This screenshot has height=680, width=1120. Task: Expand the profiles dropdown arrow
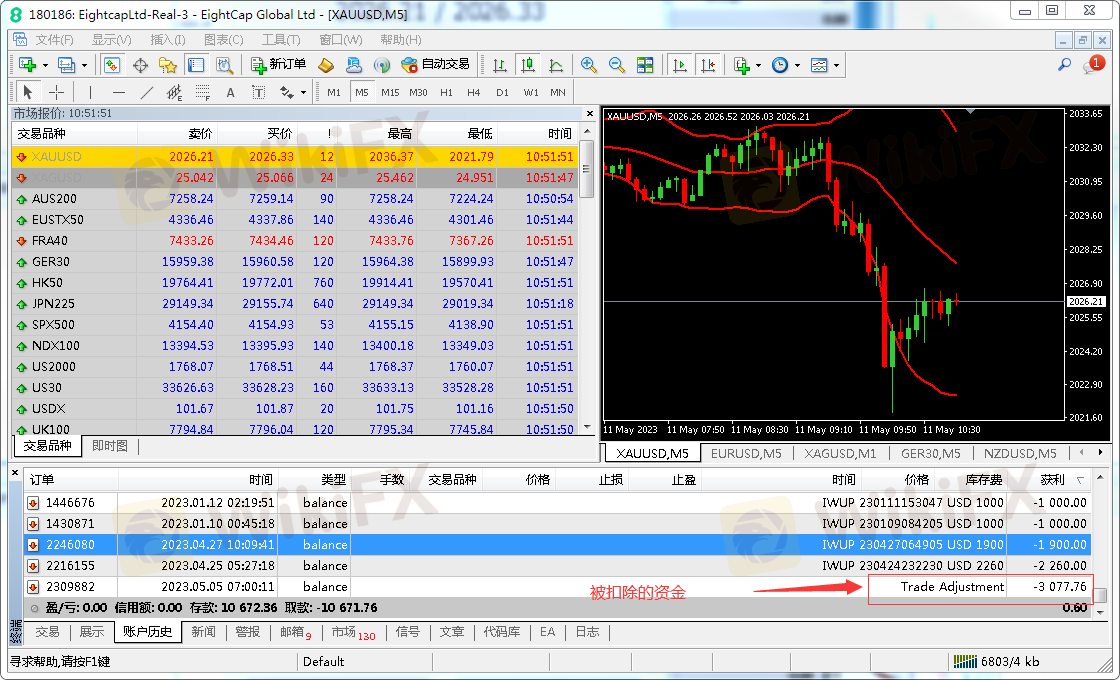click(x=84, y=66)
